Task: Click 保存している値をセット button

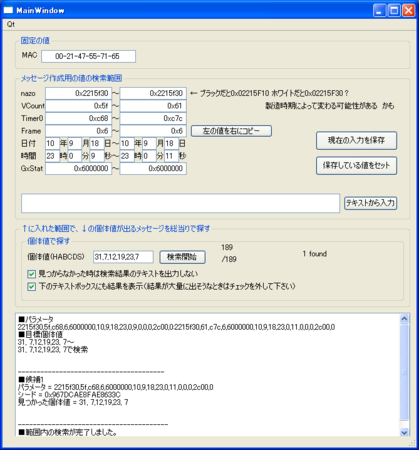Action: pos(356,166)
